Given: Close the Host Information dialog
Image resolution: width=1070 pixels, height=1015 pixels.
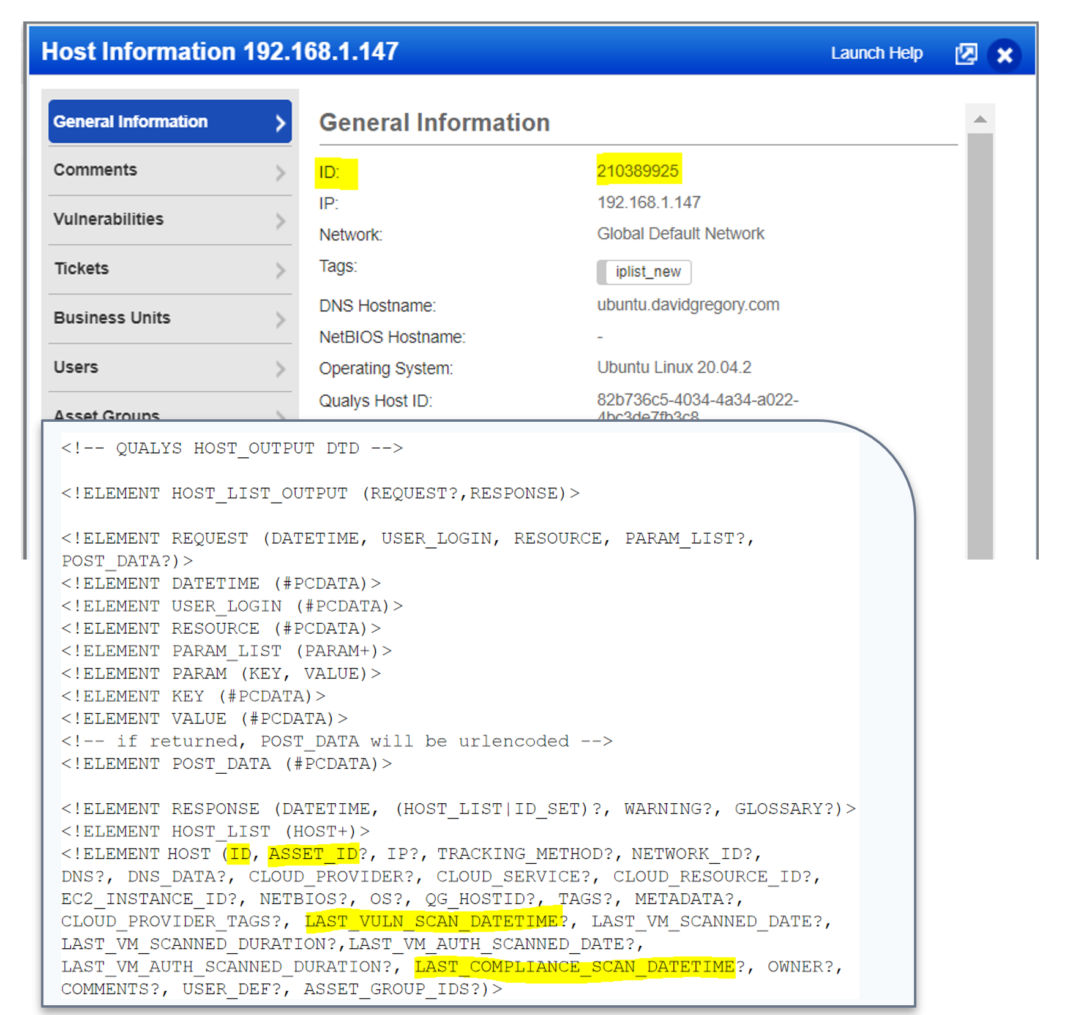Looking at the screenshot, I should coord(1004,55).
